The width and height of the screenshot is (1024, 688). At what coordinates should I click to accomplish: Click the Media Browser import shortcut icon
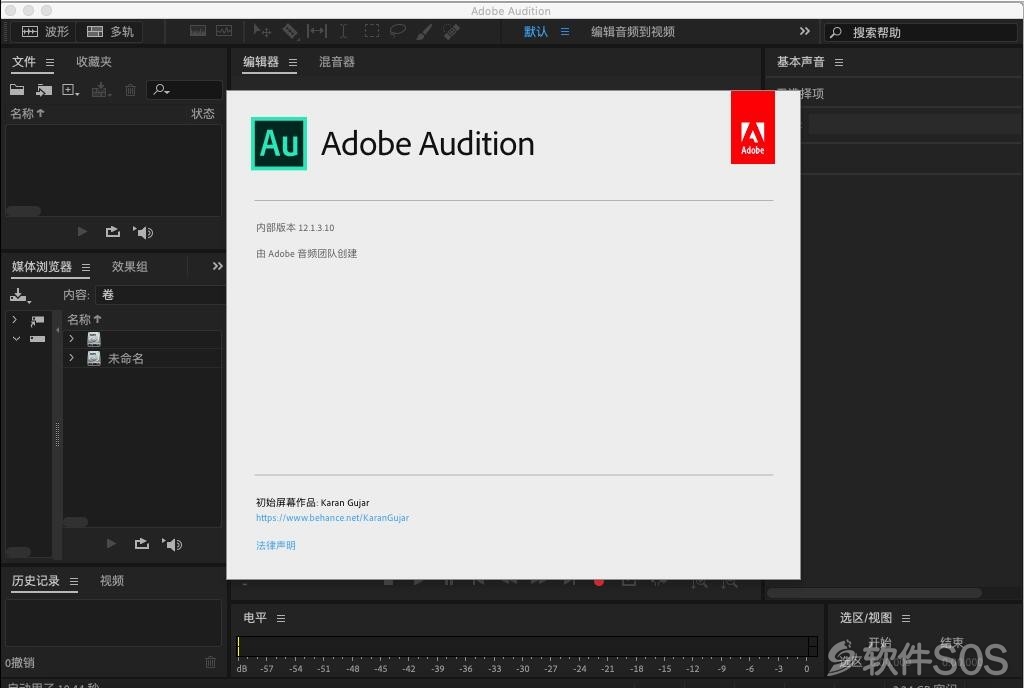pos(20,295)
